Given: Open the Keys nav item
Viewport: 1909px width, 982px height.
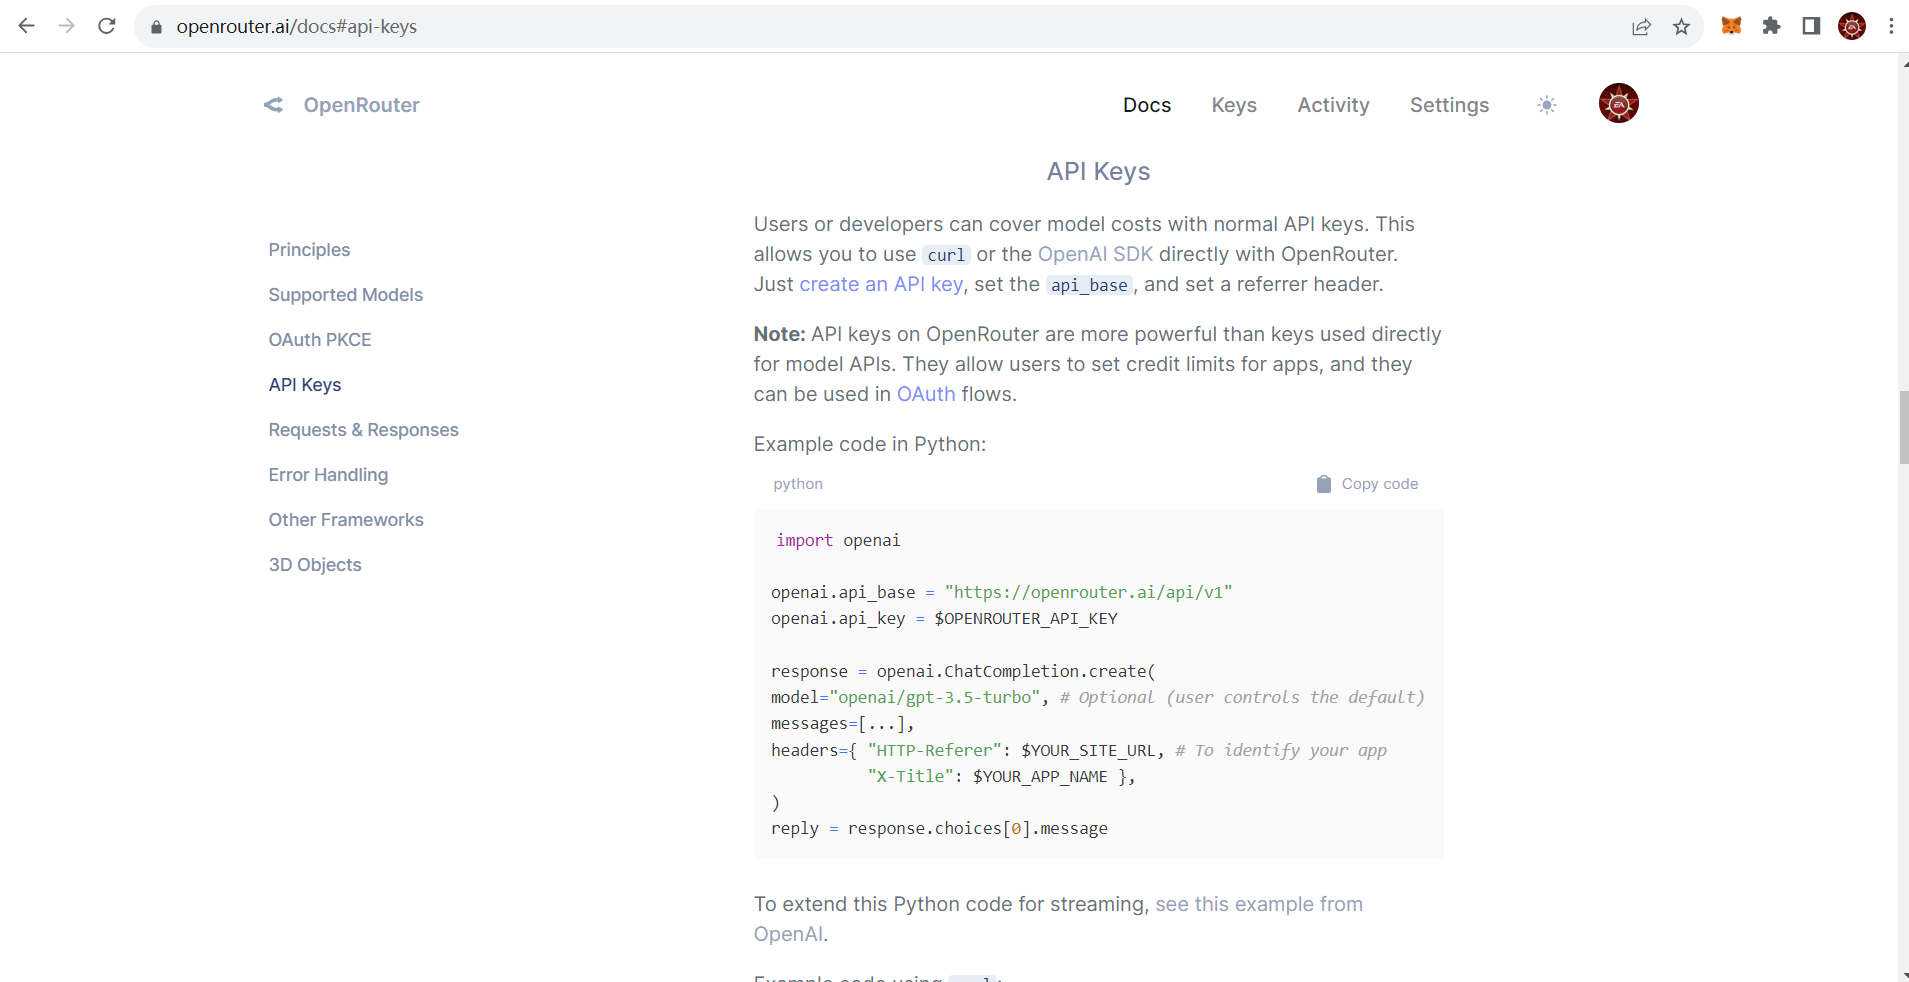Looking at the screenshot, I should pos(1234,105).
